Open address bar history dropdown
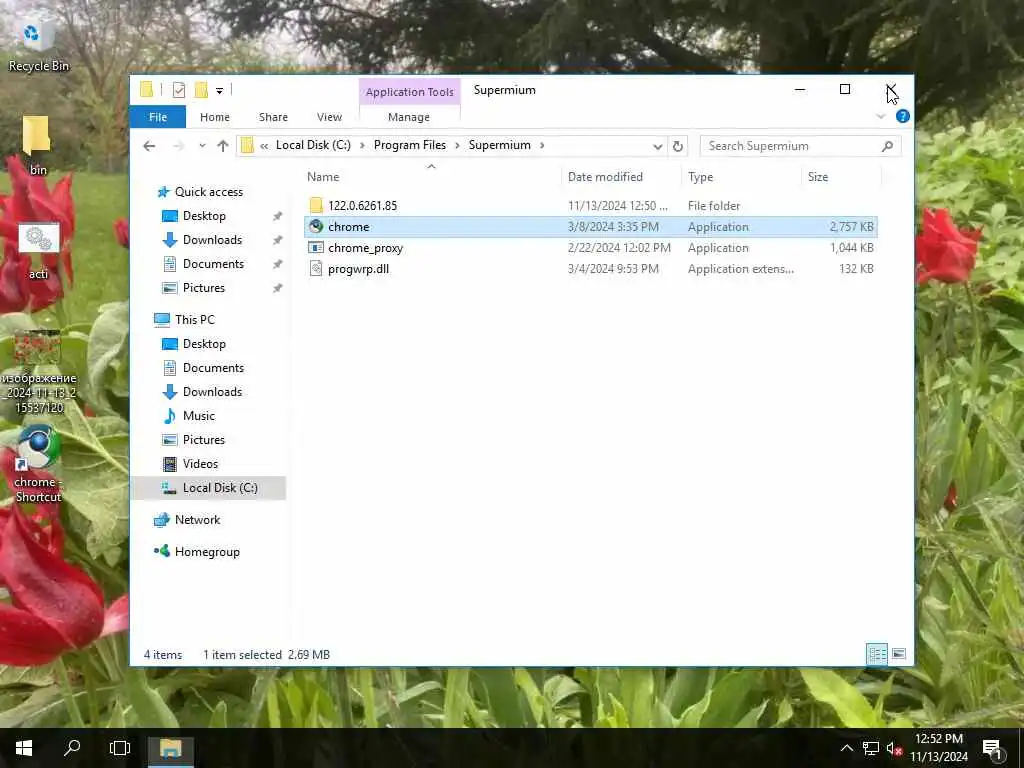This screenshot has width=1024, height=768. [658, 146]
